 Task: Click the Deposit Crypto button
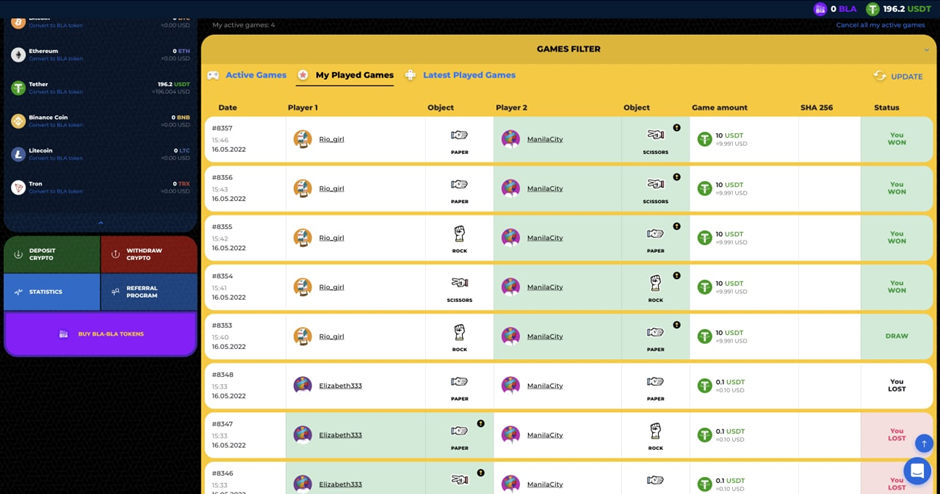pyautogui.click(x=52, y=254)
